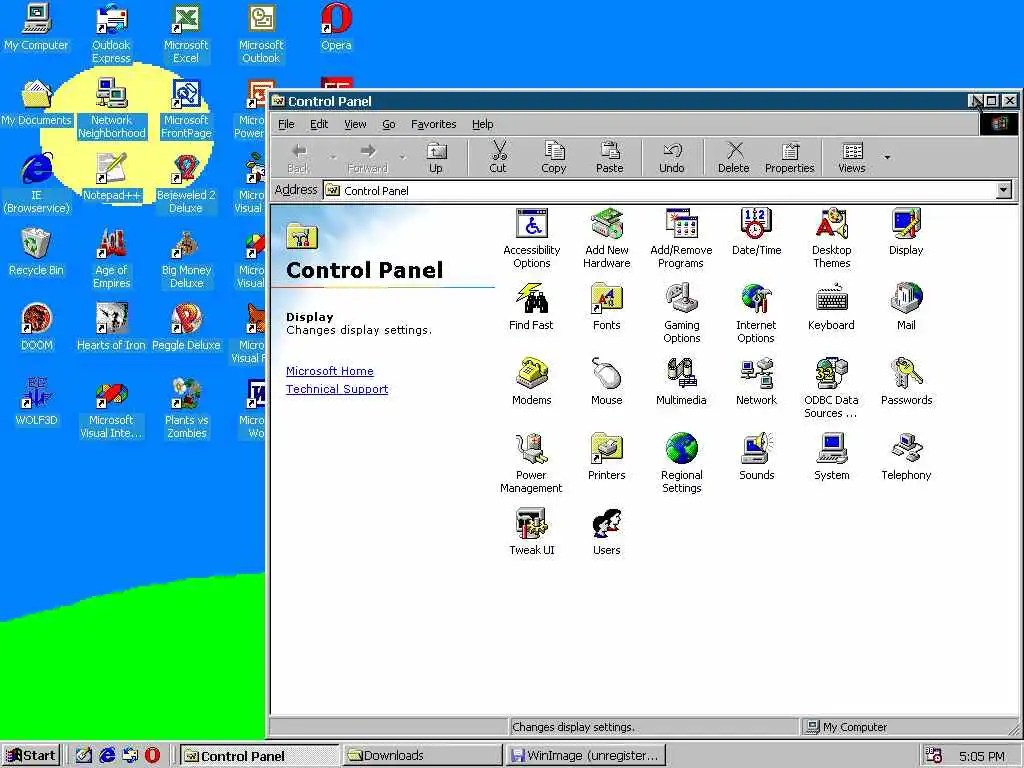Open the Printers folder
The height and width of the screenshot is (768, 1024).
pyautogui.click(x=607, y=457)
